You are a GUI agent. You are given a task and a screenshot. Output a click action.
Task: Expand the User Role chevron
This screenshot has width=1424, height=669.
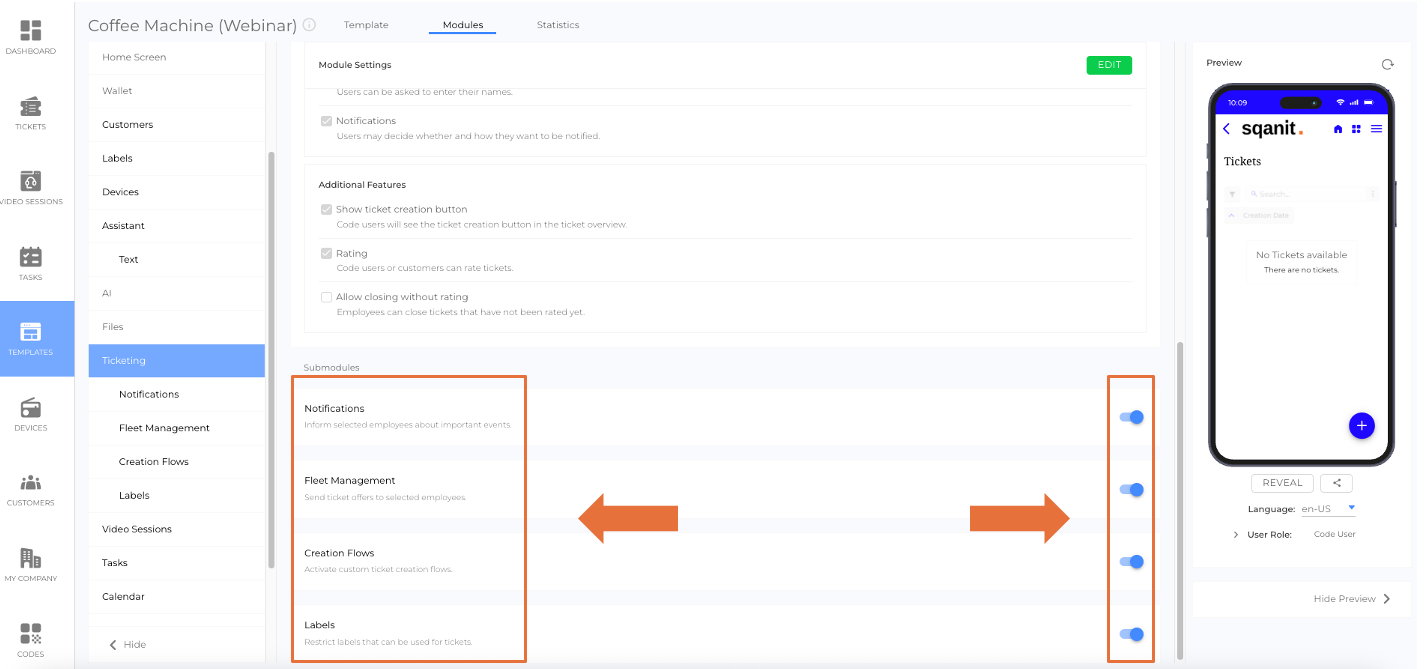point(1236,535)
